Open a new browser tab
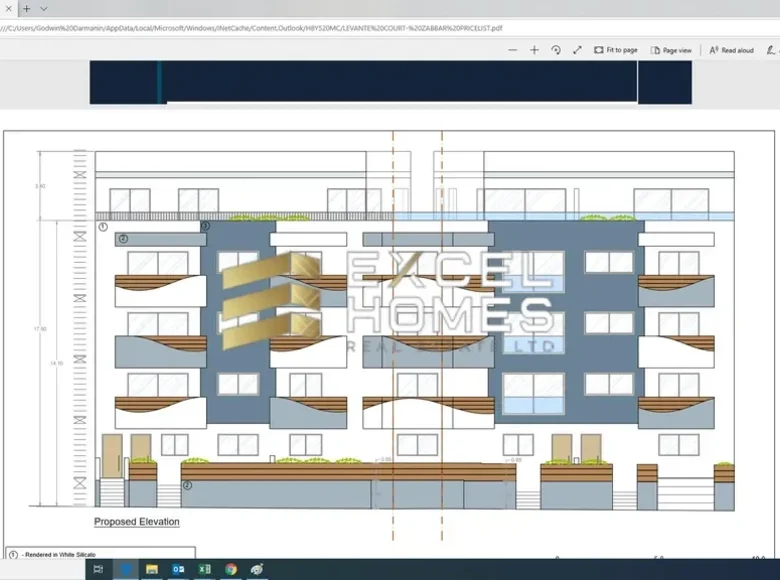 pyautogui.click(x=27, y=8)
